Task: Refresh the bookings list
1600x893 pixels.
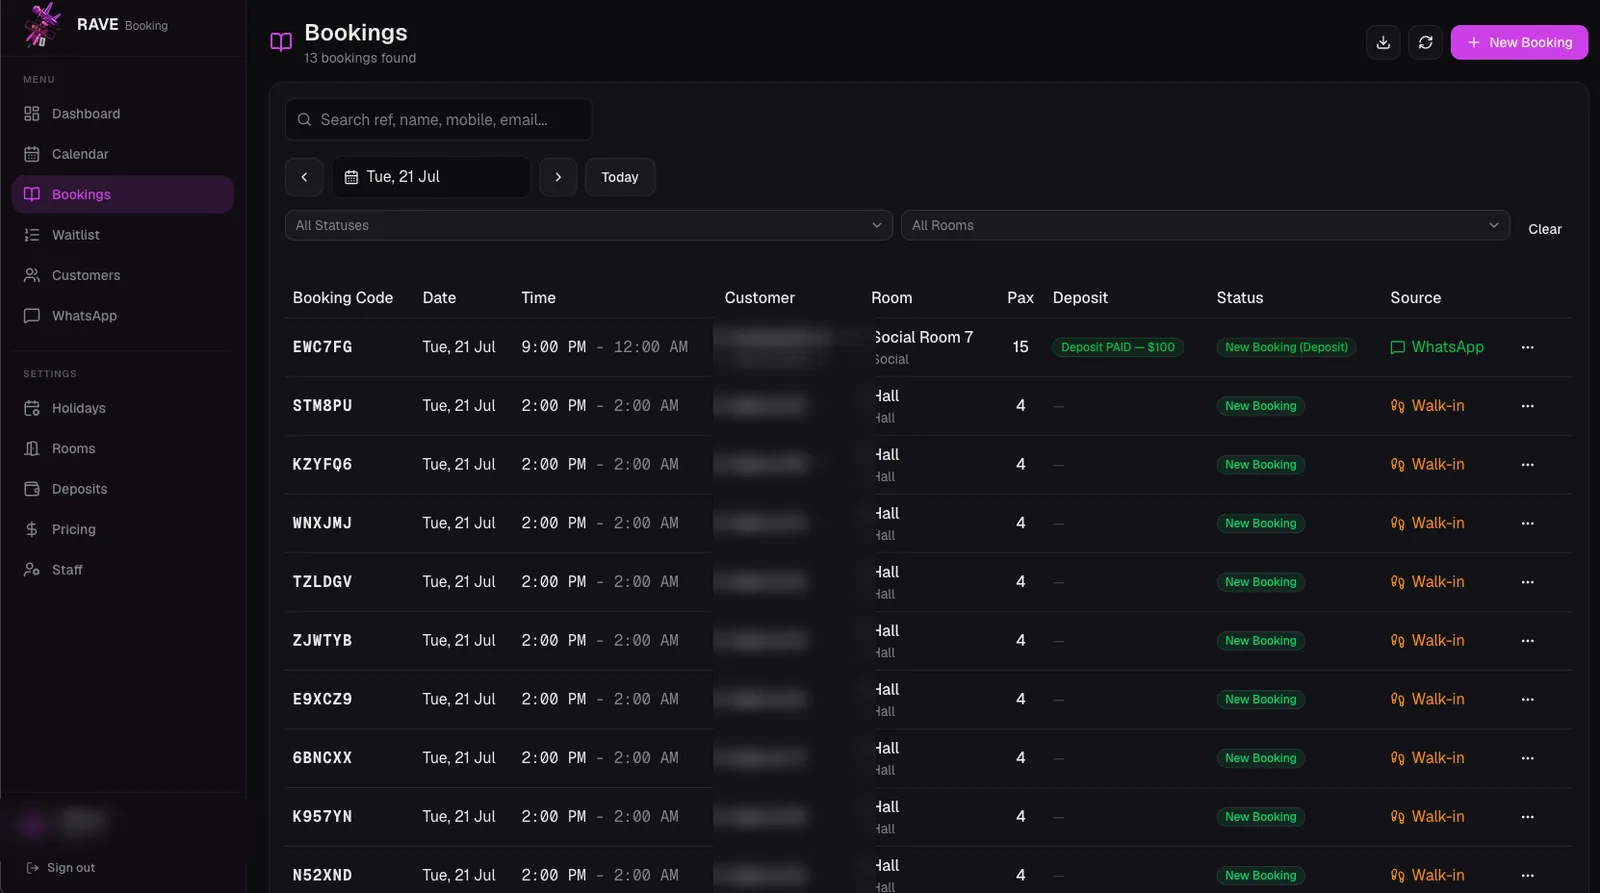Action: (1426, 42)
